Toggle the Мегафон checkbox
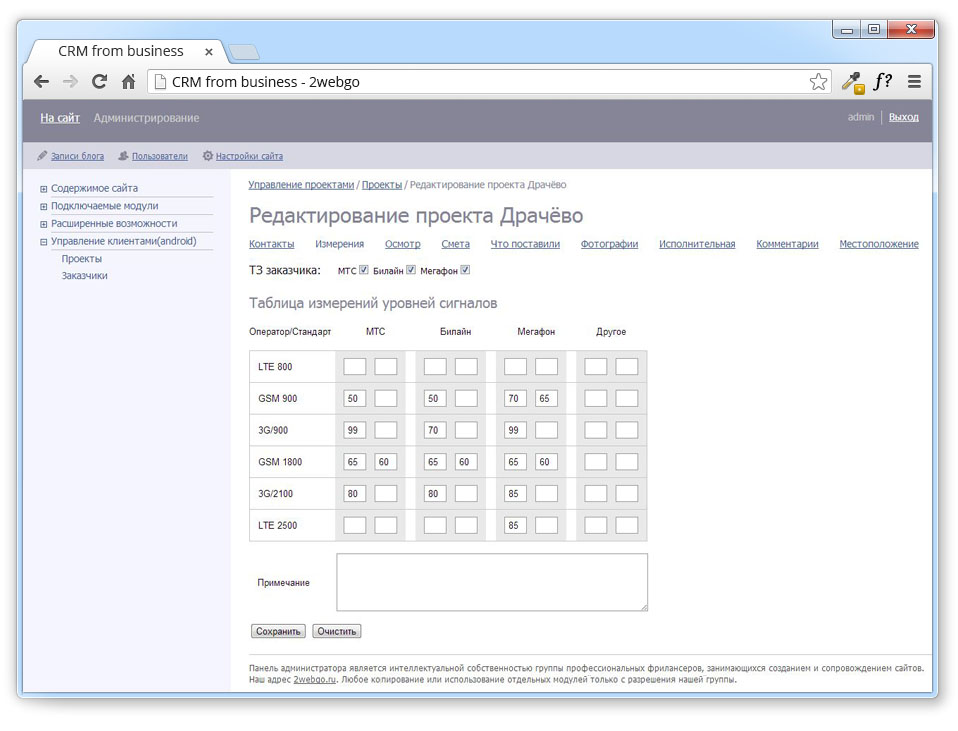This screenshot has height=731, width=958. (x=465, y=270)
